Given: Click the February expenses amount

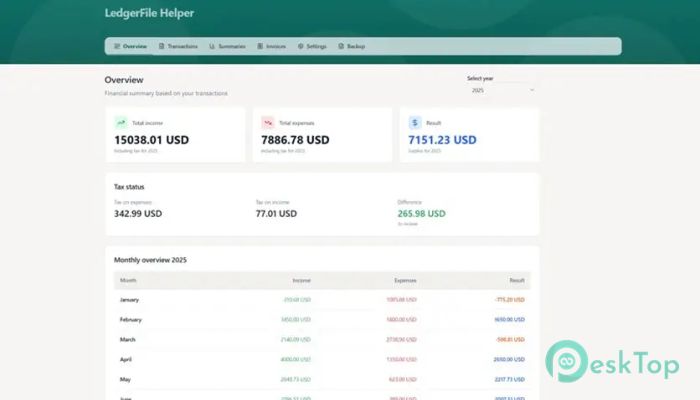Looking at the screenshot, I should pyautogui.click(x=401, y=320).
